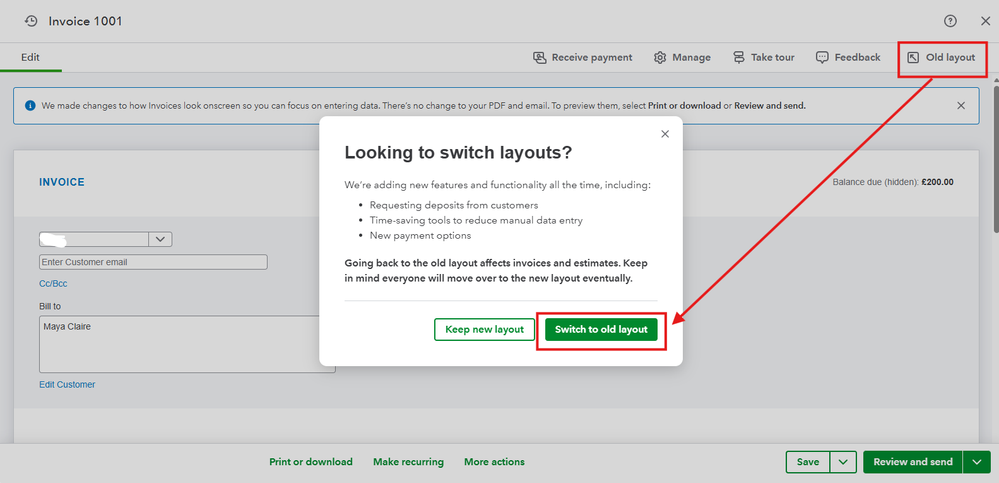Close the switch layouts dialog

[x=665, y=134]
